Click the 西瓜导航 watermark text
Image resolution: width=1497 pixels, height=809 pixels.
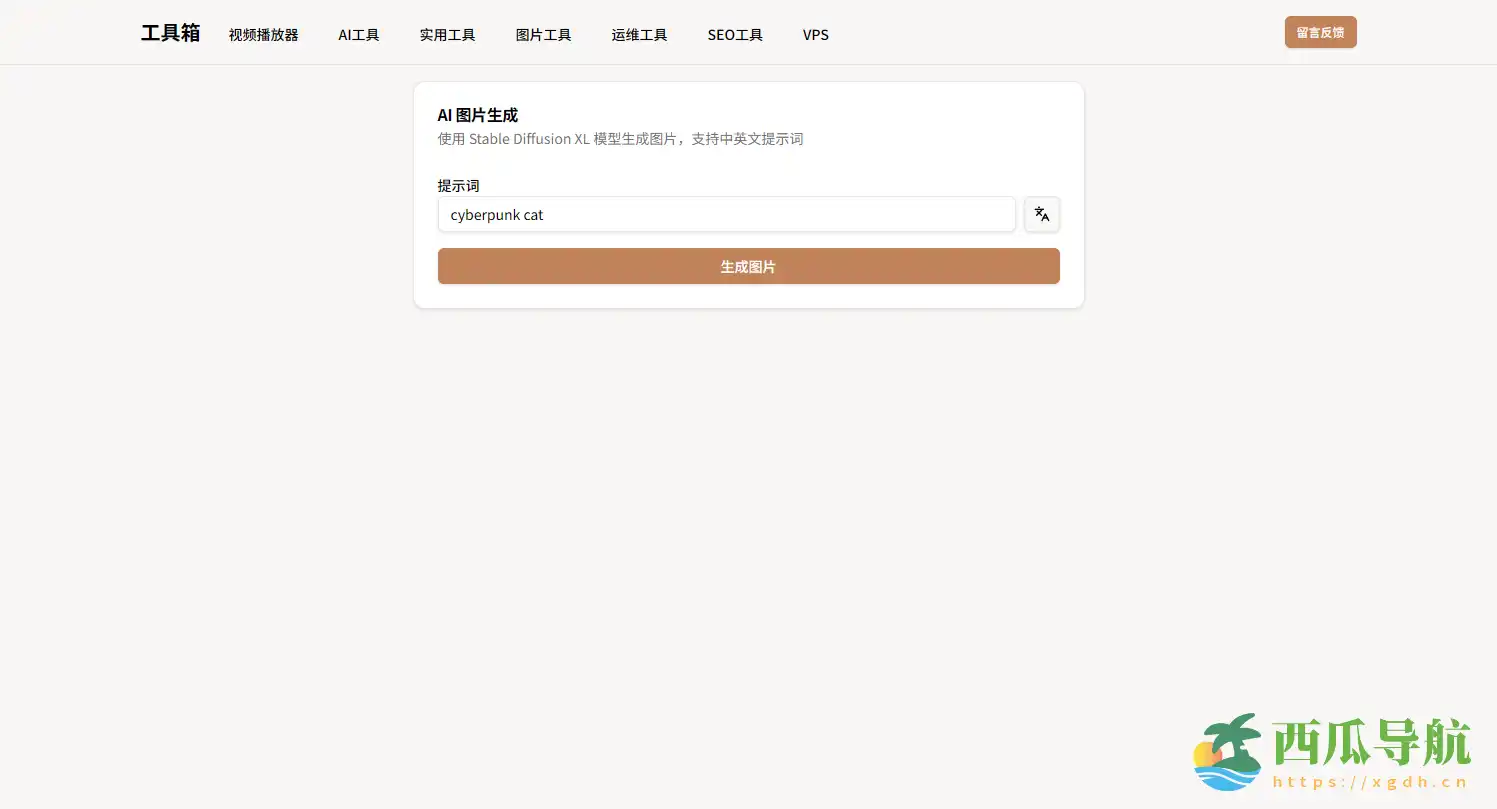click(1371, 743)
